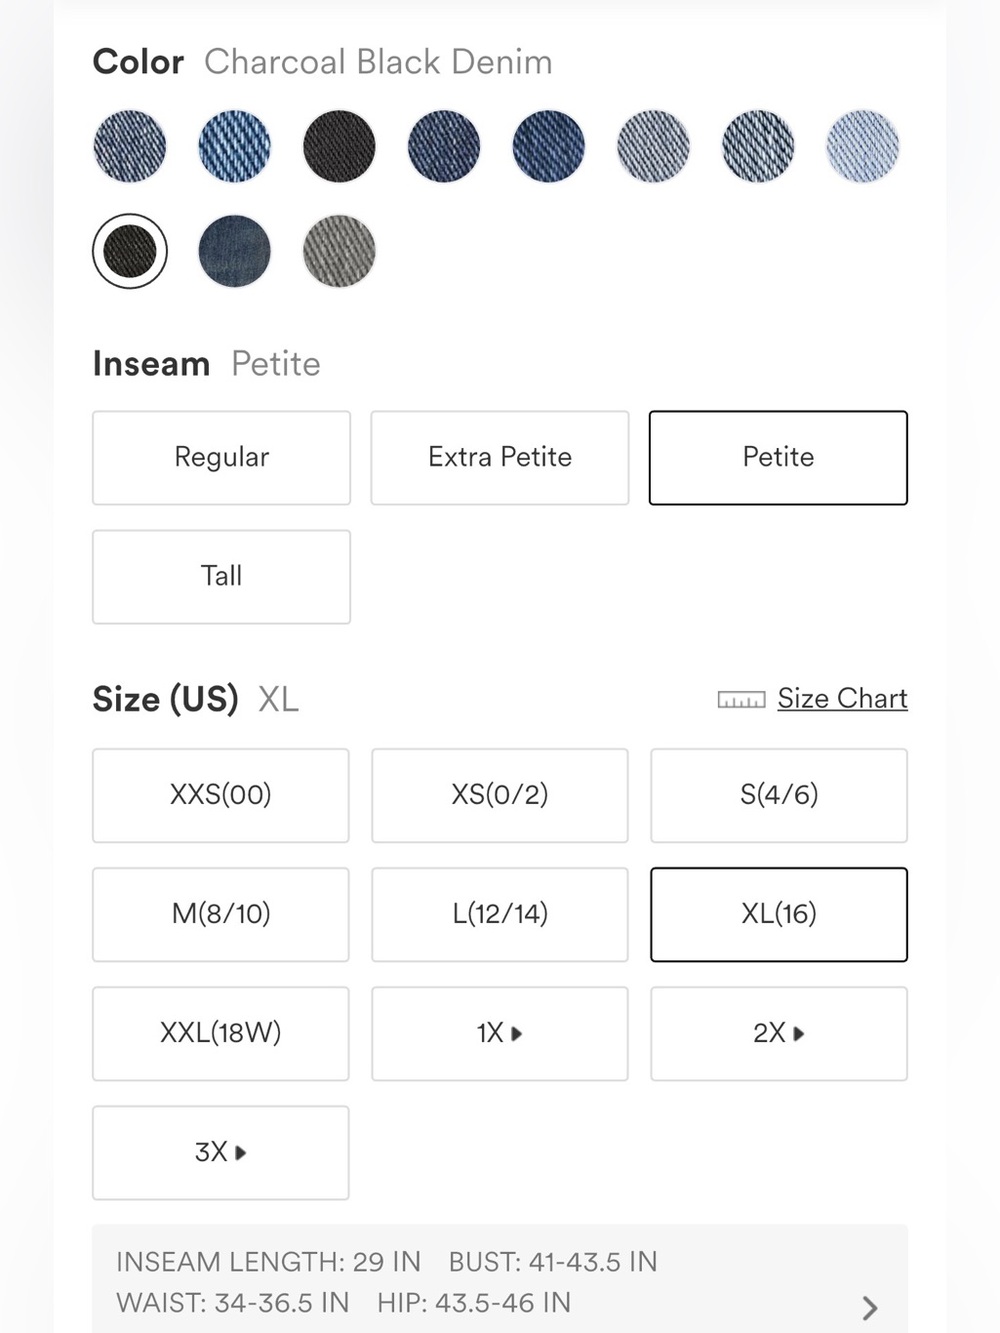Choose size M(8/10)
Viewport: 1000px width, 1333px height.
tap(221, 915)
